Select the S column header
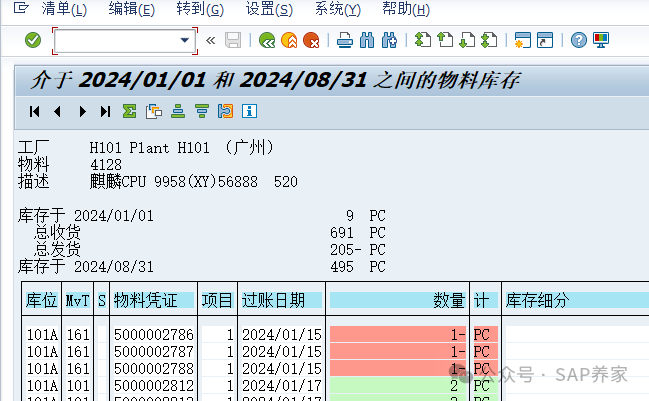 pos(102,300)
